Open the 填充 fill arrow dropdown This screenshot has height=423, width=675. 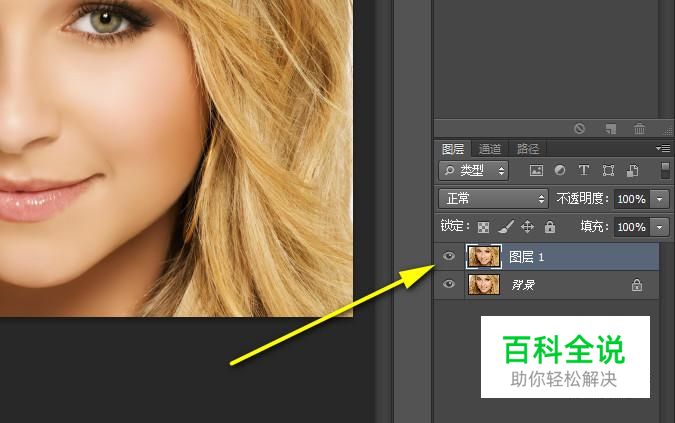(660, 227)
